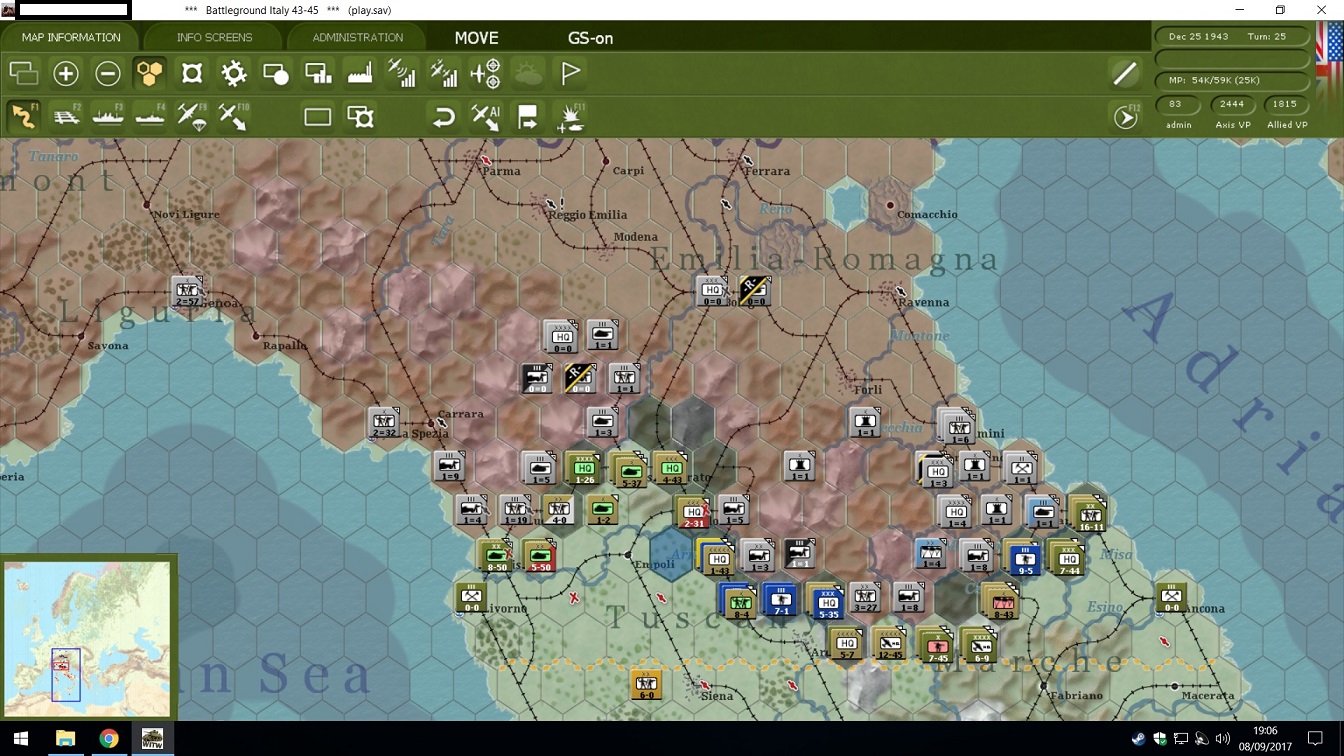Select the blue 9-5 unit

click(1024, 558)
